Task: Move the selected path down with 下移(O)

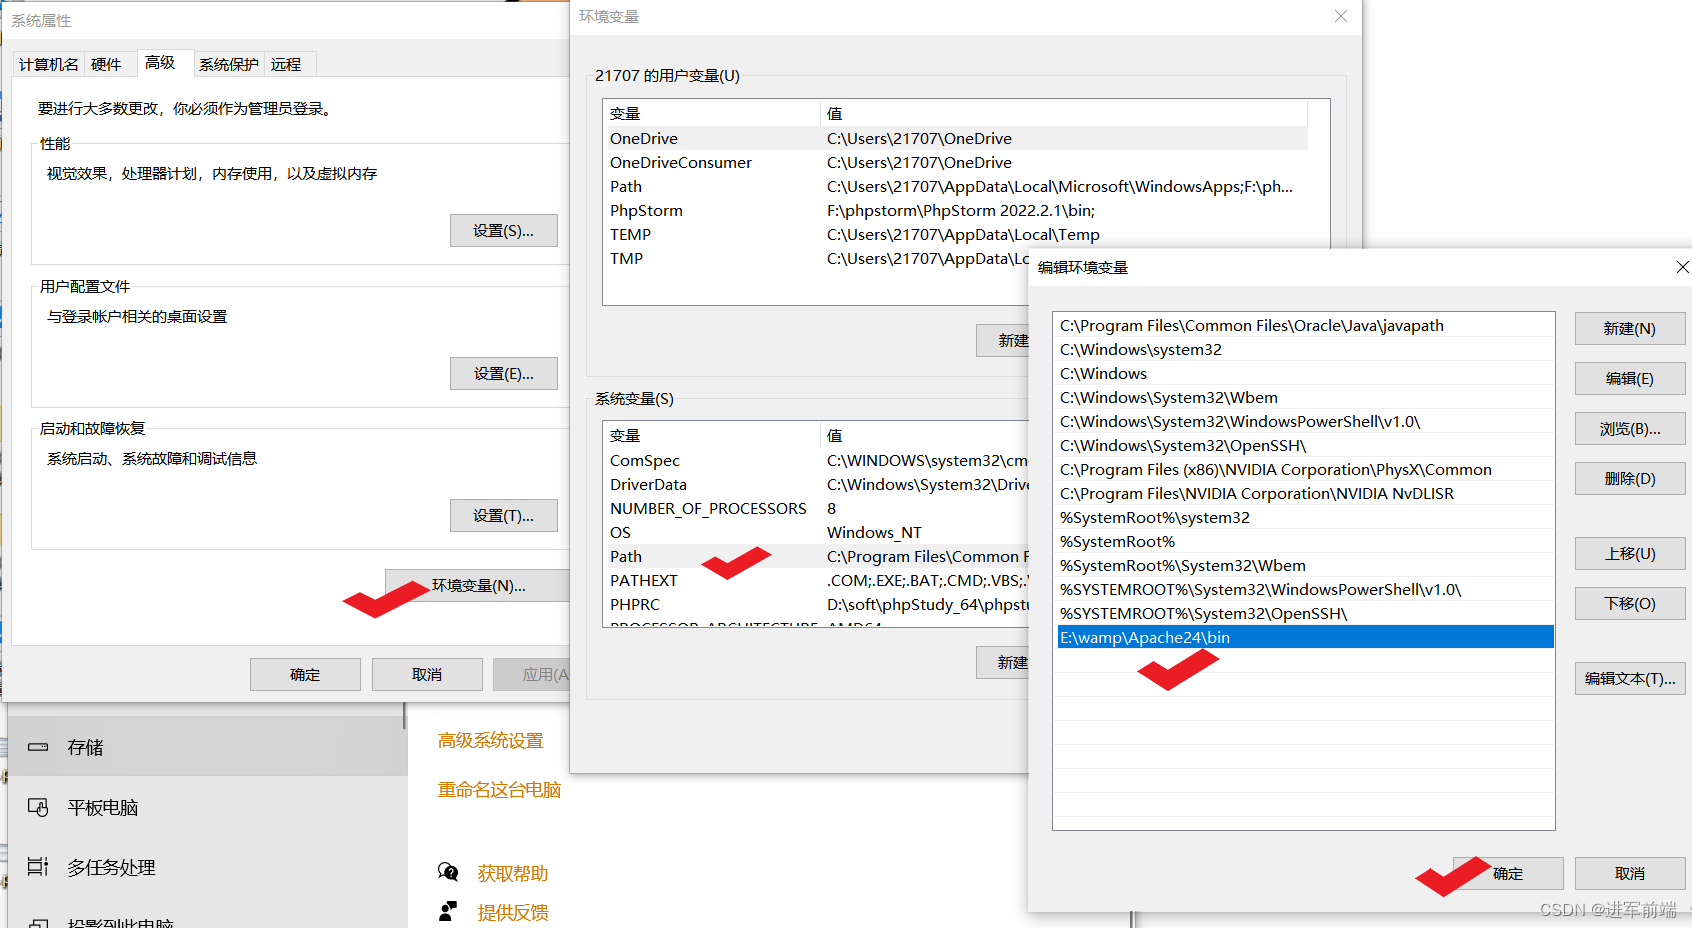Action: [x=1629, y=603]
